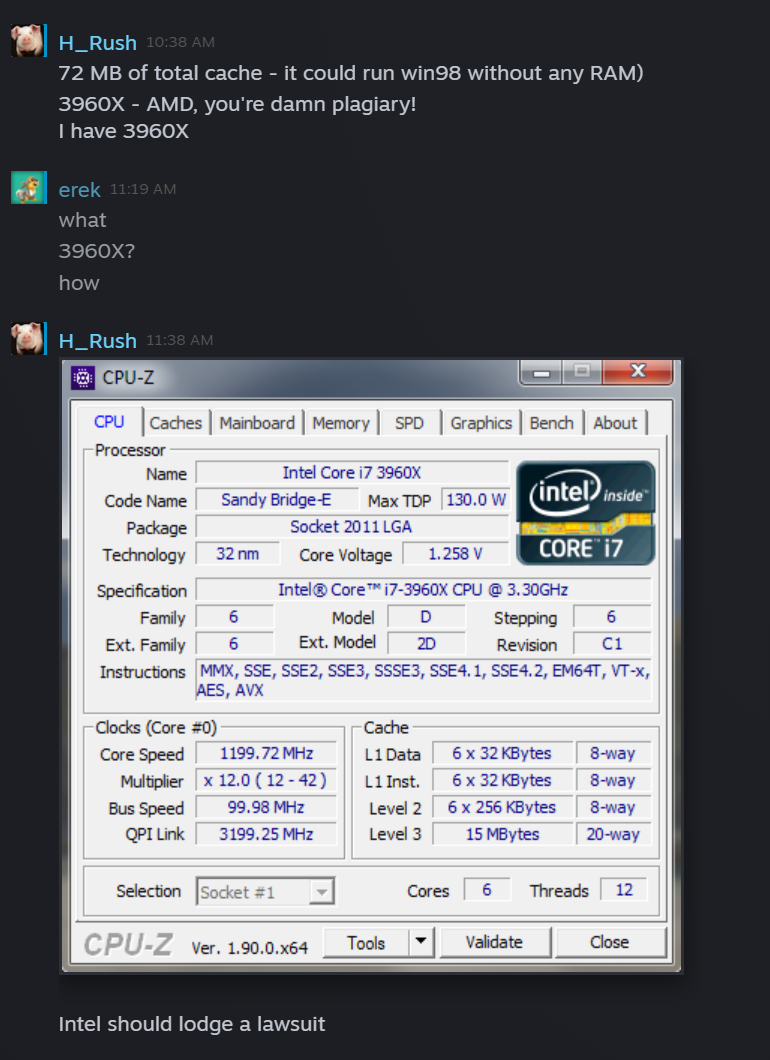
Task: Click the Specification field 'i7-3960X CPU @ 3.30GHz'
Action: 423,589
